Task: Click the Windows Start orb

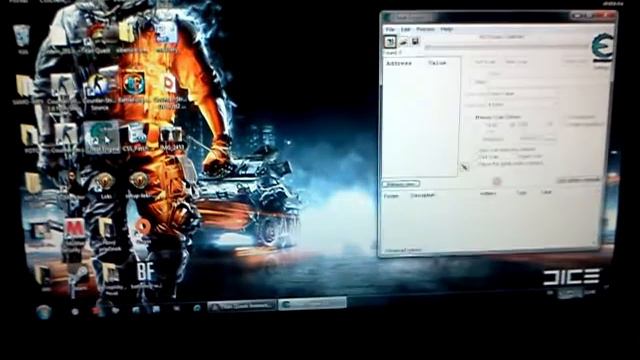Action: (x=43, y=312)
